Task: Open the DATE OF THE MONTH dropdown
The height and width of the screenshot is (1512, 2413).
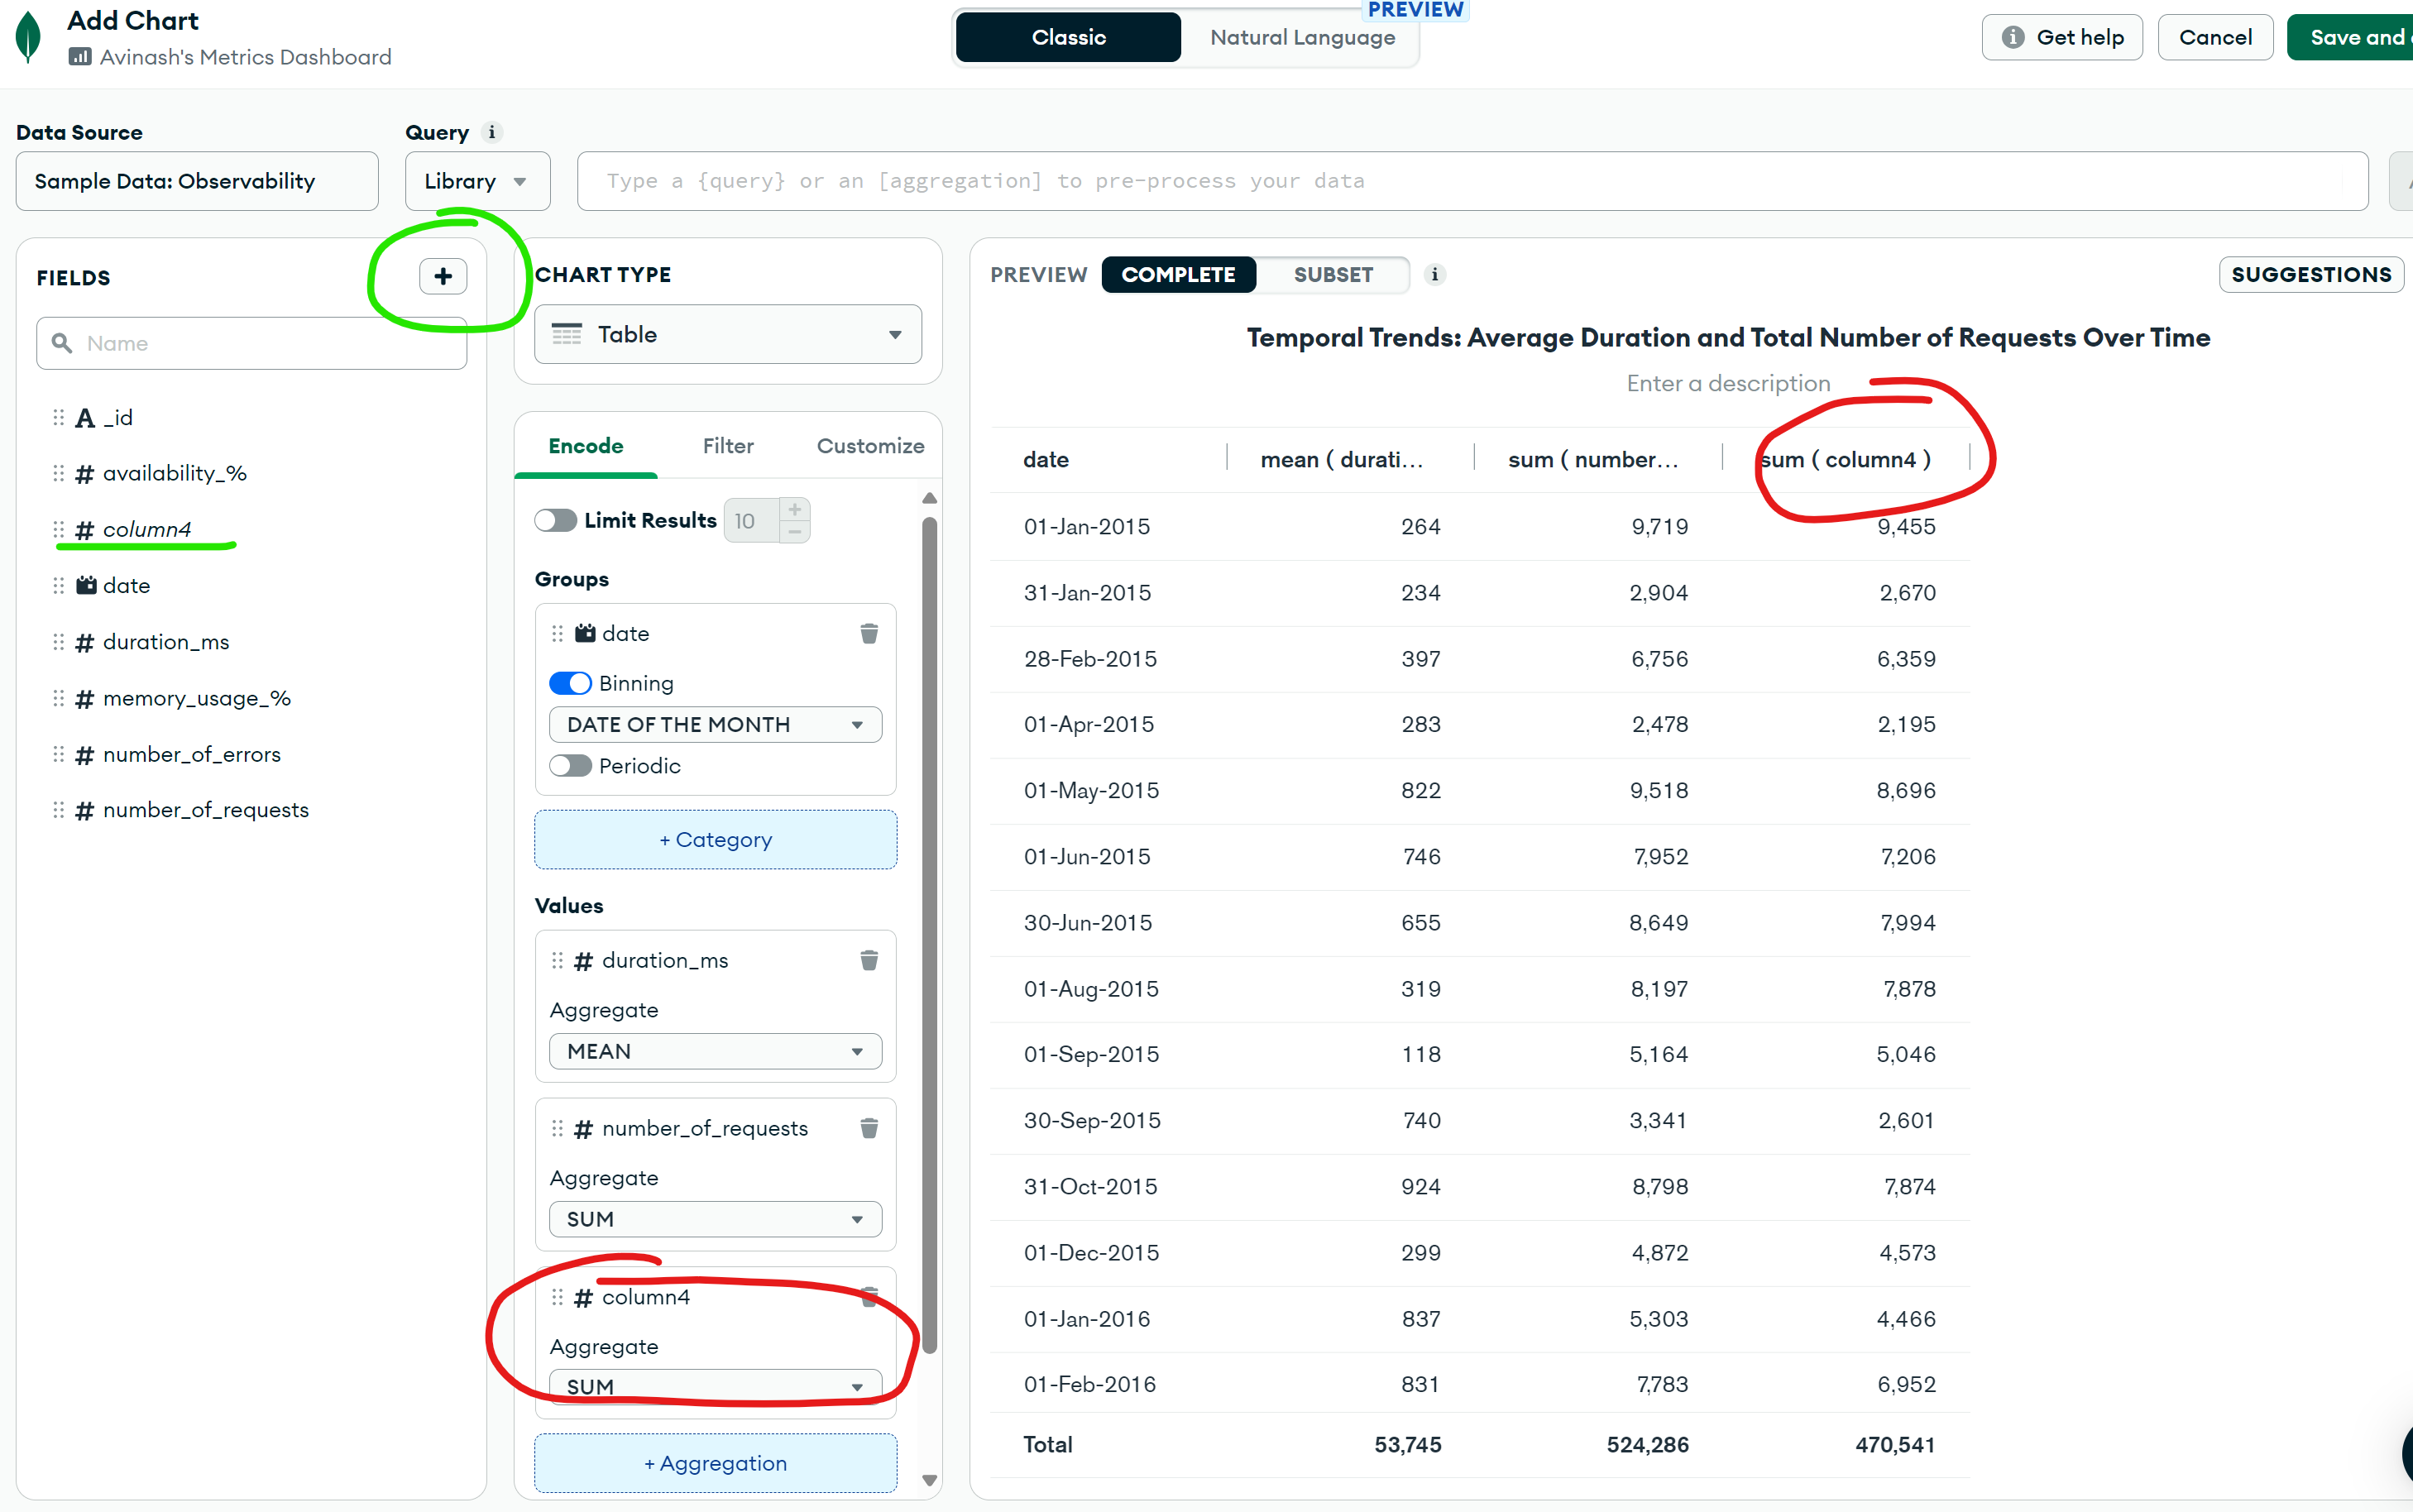Action: point(715,725)
